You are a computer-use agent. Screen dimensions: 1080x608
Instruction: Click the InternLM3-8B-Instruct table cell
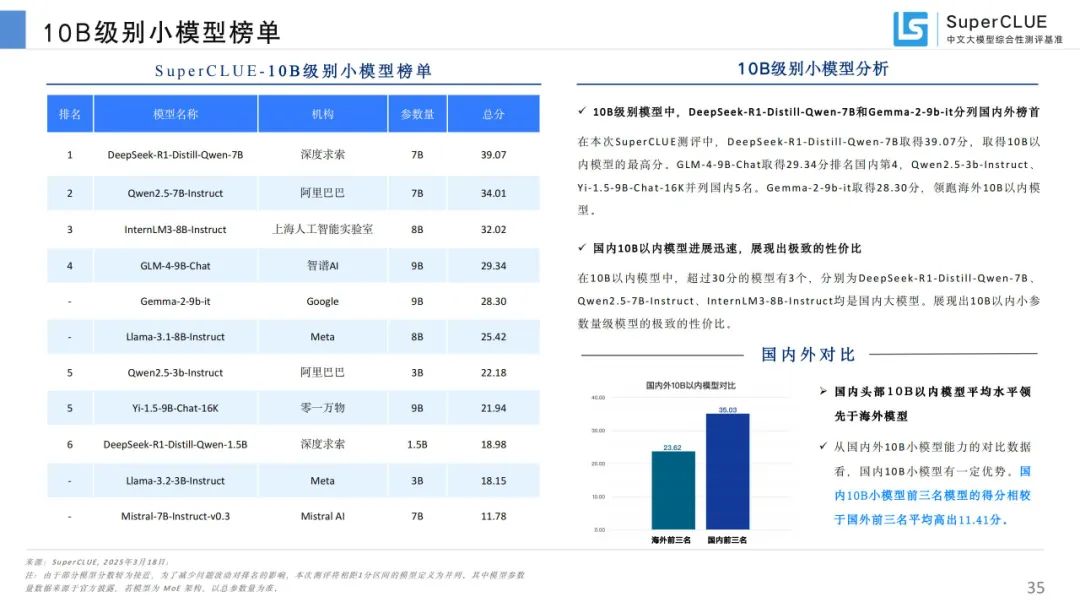[175, 229]
